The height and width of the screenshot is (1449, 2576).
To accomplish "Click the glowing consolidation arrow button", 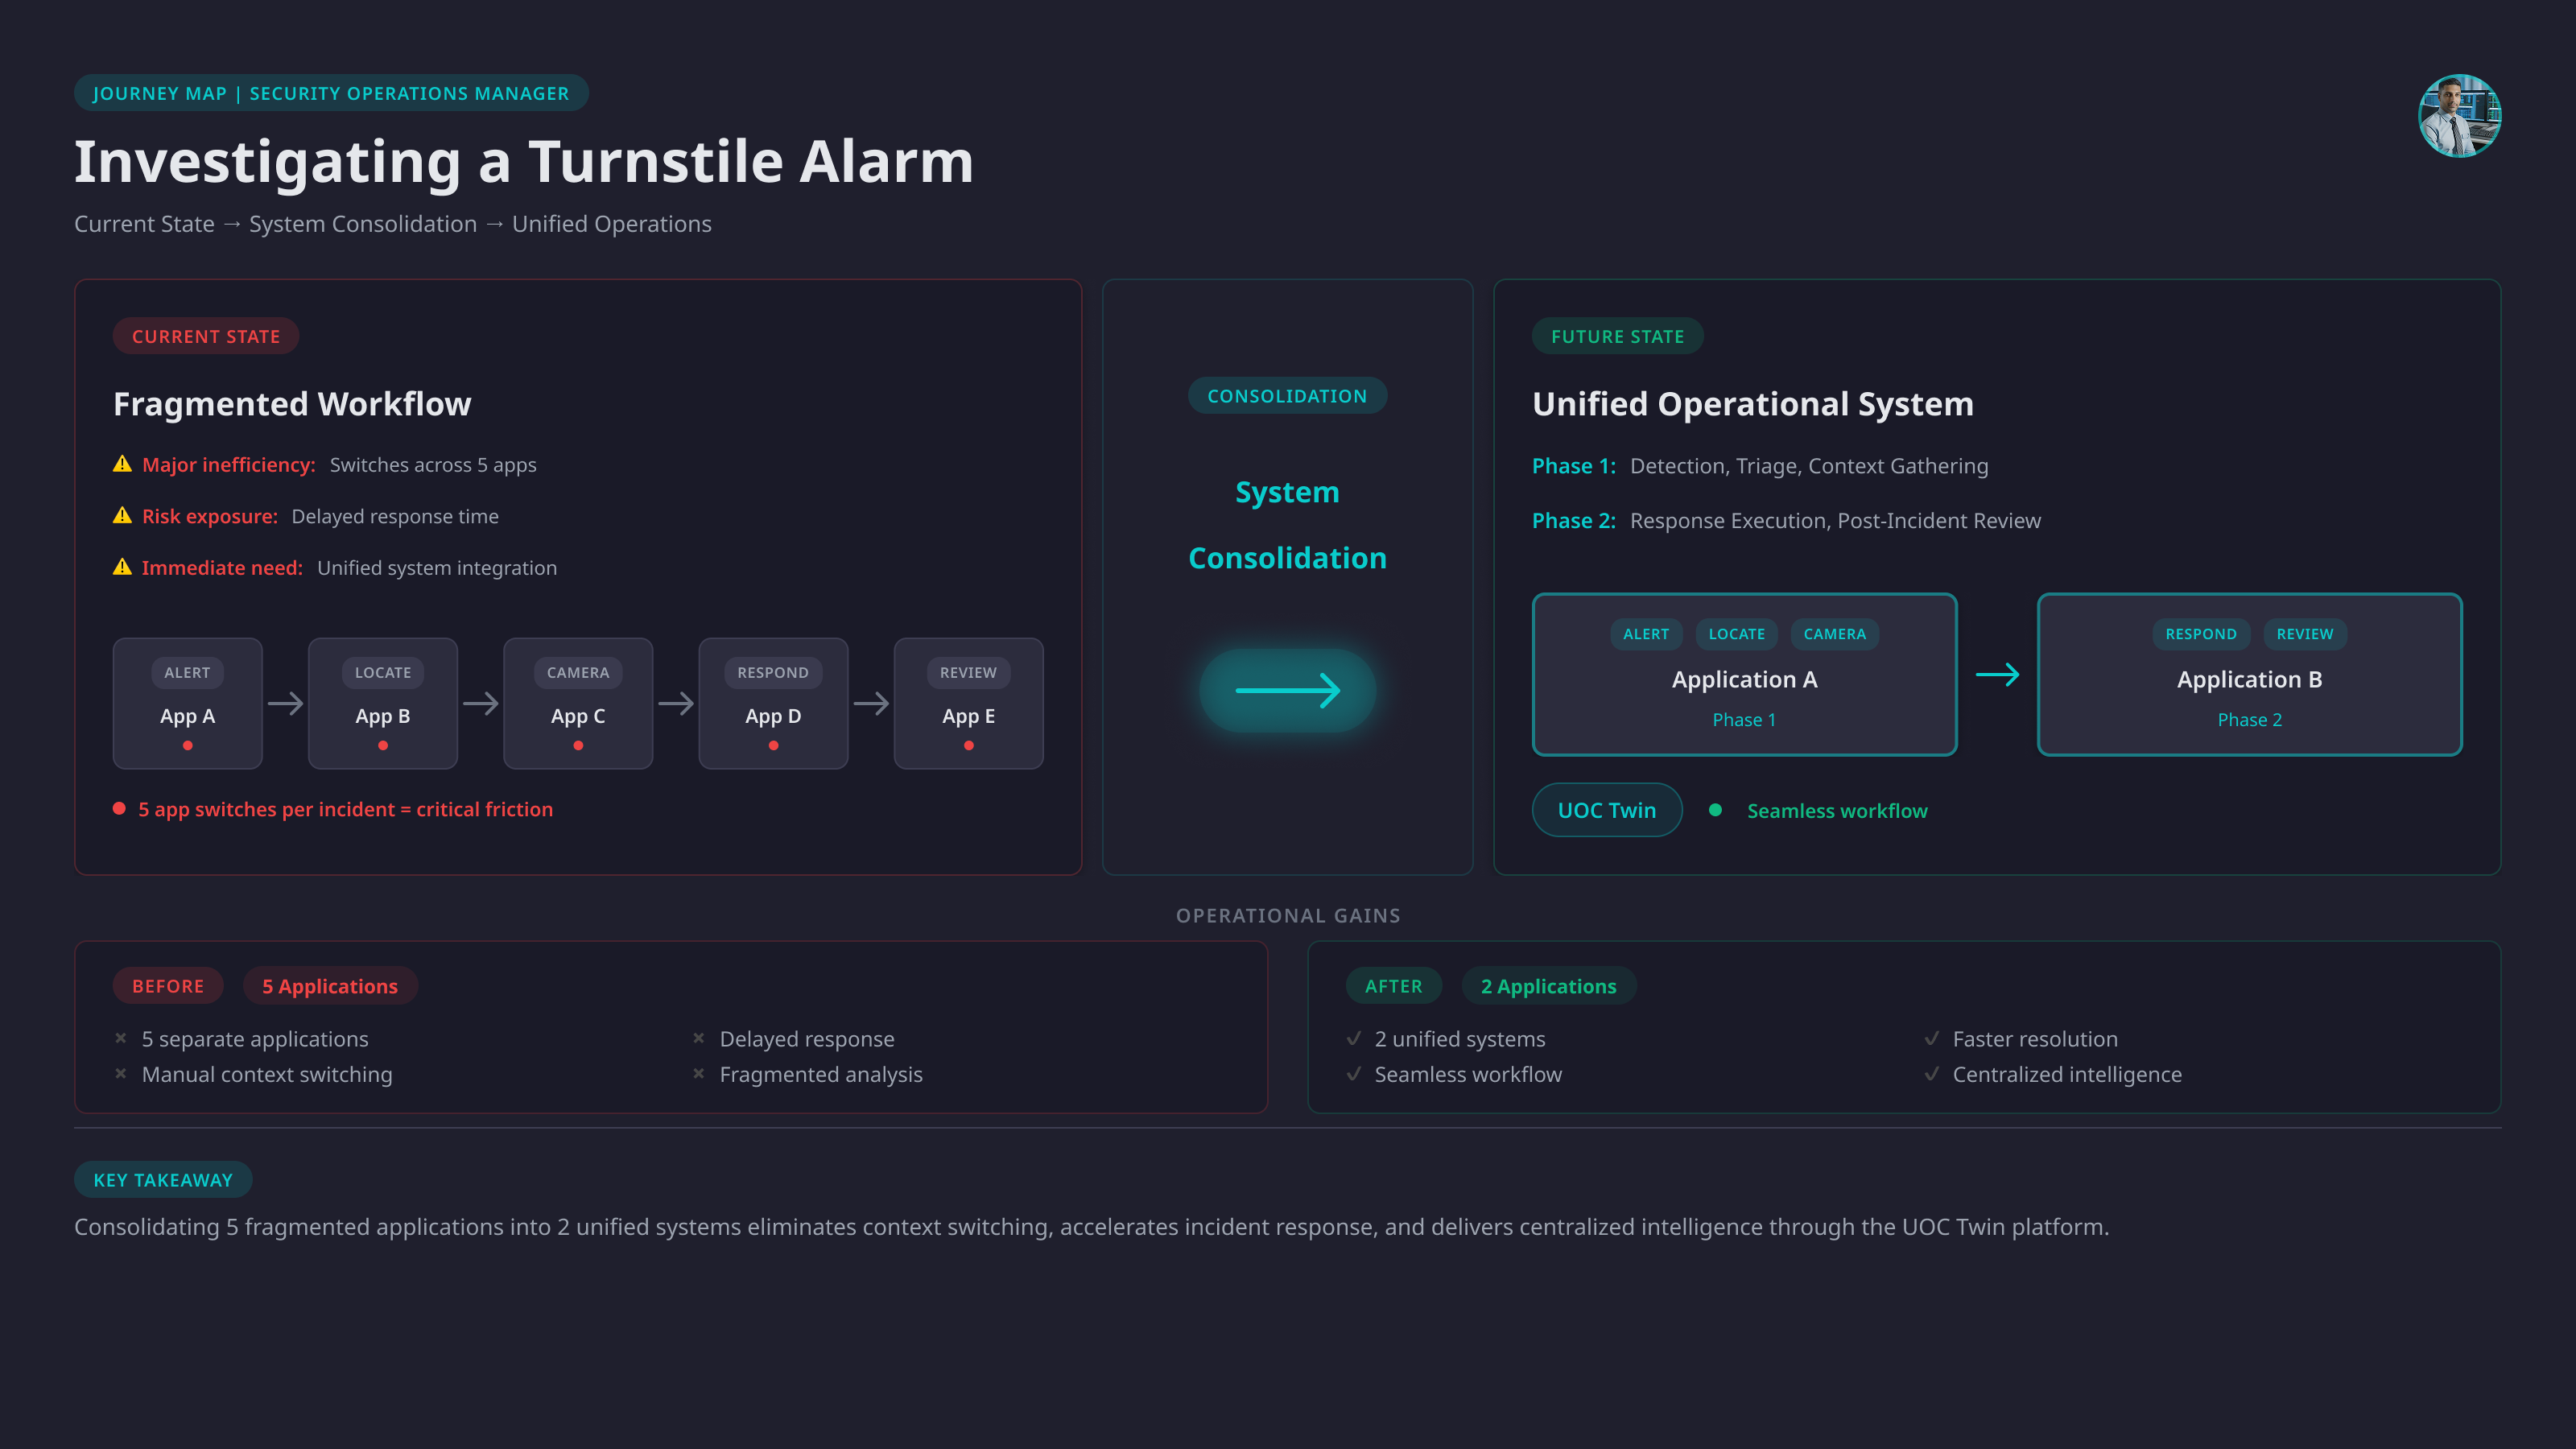I will 1287,690.
